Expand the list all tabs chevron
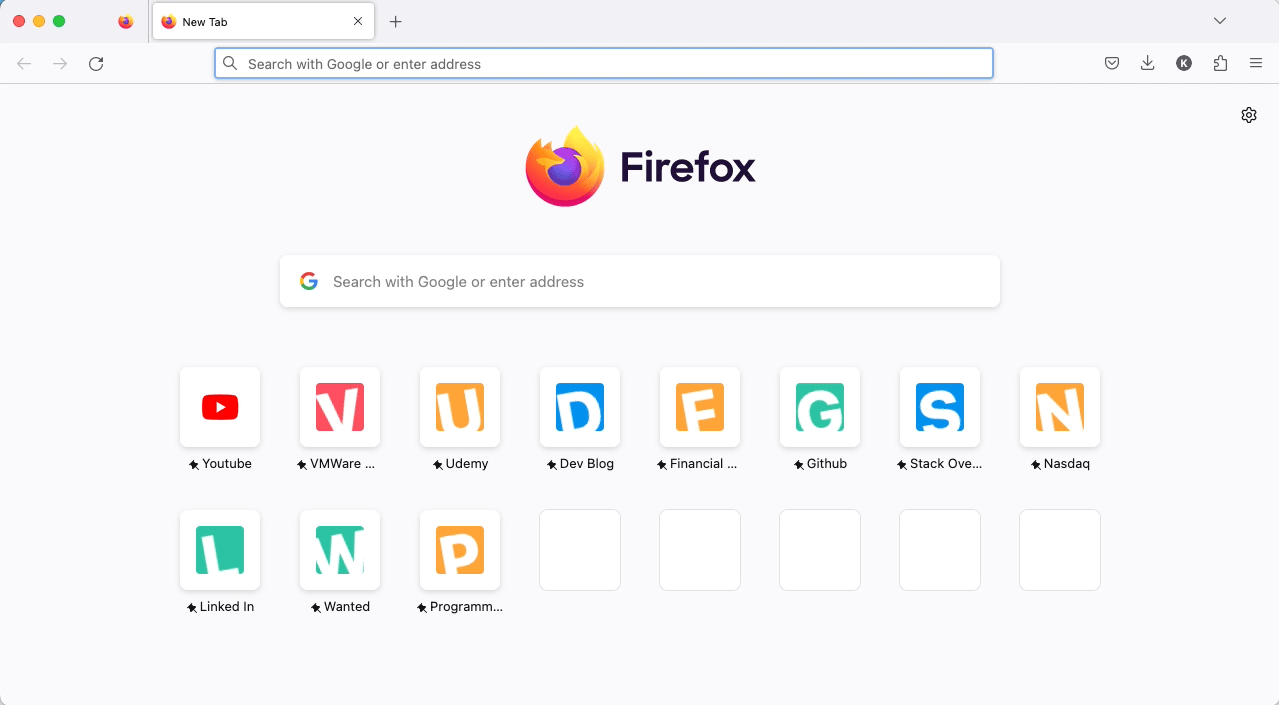Screen dimensions: 1279x705 (x=1220, y=22)
